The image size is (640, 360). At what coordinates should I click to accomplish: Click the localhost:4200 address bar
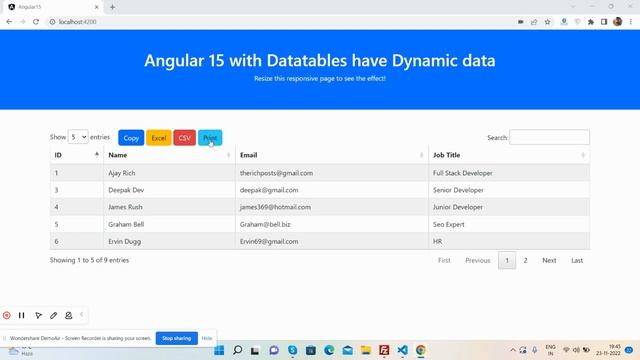point(282,22)
